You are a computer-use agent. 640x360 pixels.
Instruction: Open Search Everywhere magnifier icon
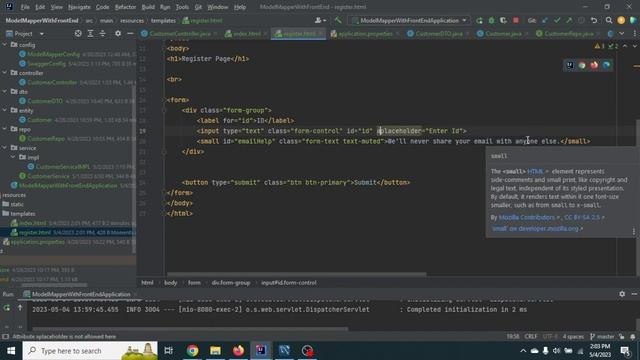(x=609, y=20)
